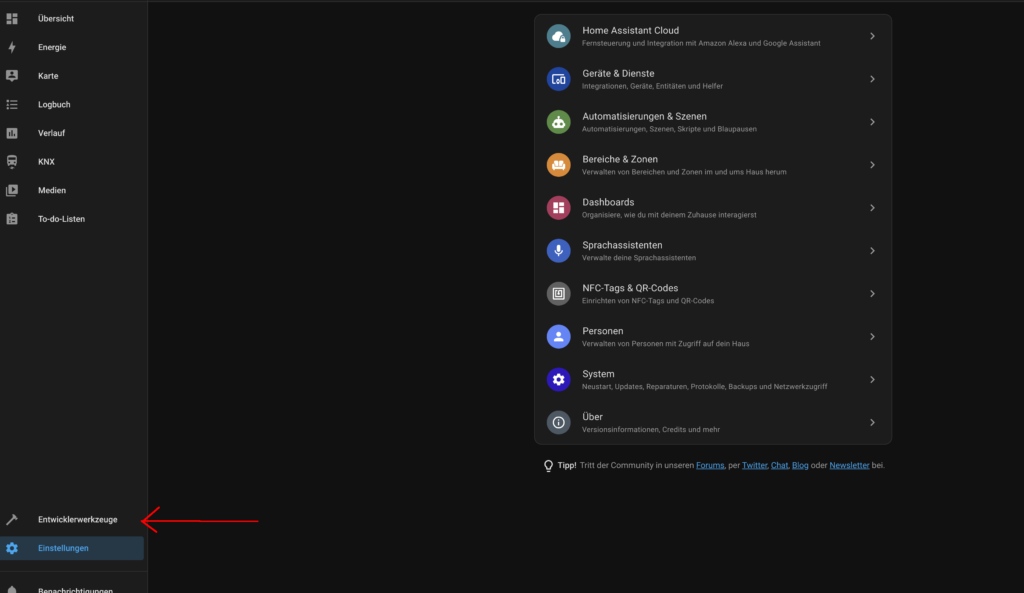Click the NFC-Tags & QR-Codes title
Viewport: 1024px width, 593px height.
click(x=630, y=288)
